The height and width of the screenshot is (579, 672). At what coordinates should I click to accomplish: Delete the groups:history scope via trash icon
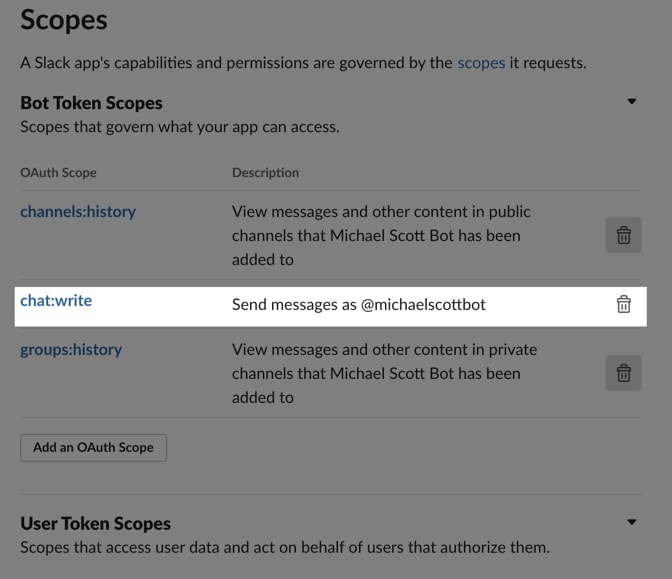tap(624, 373)
